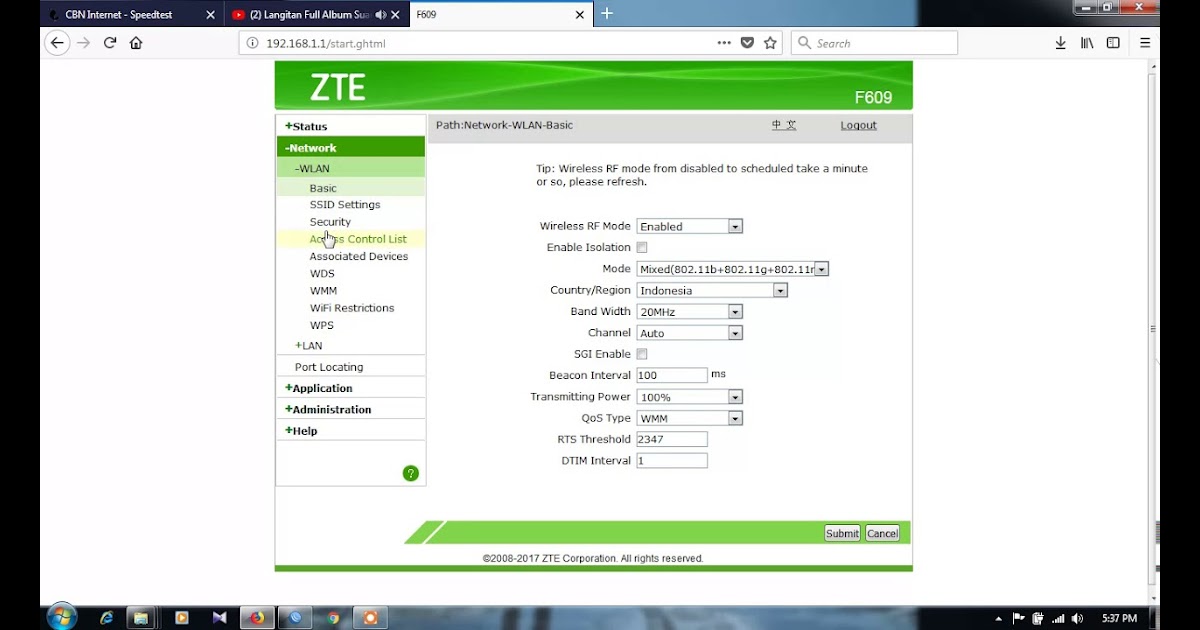
Task: Mute the Langitan Full Album tab audio
Action: [381, 15]
